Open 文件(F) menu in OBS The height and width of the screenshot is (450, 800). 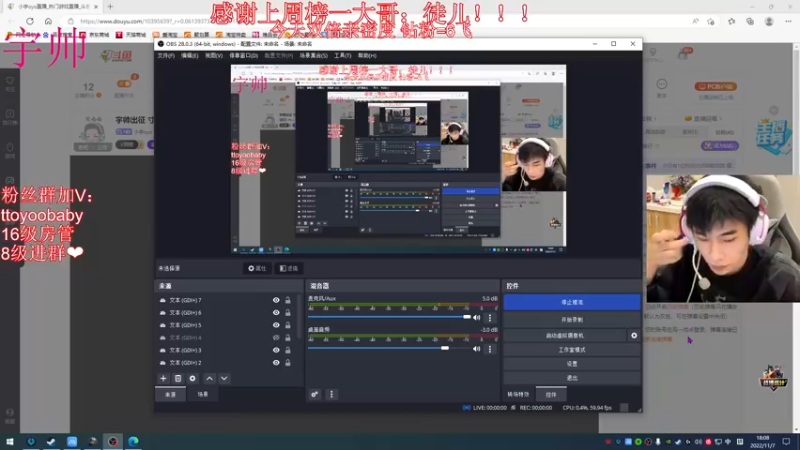[x=166, y=56]
